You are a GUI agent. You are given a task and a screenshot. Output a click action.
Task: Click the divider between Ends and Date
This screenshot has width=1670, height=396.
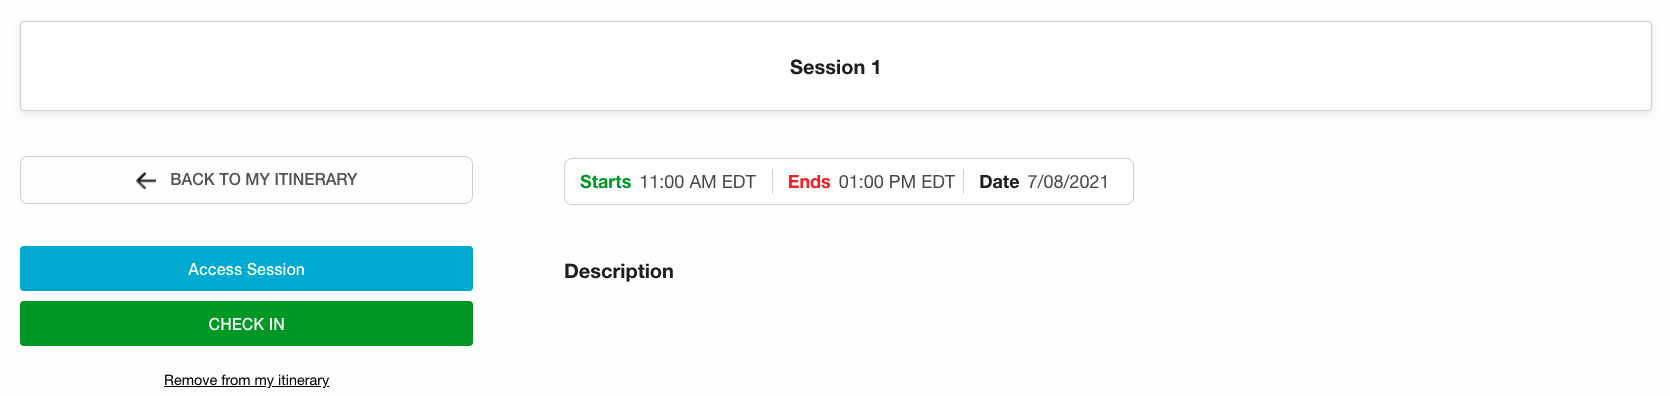[x=963, y=182]
